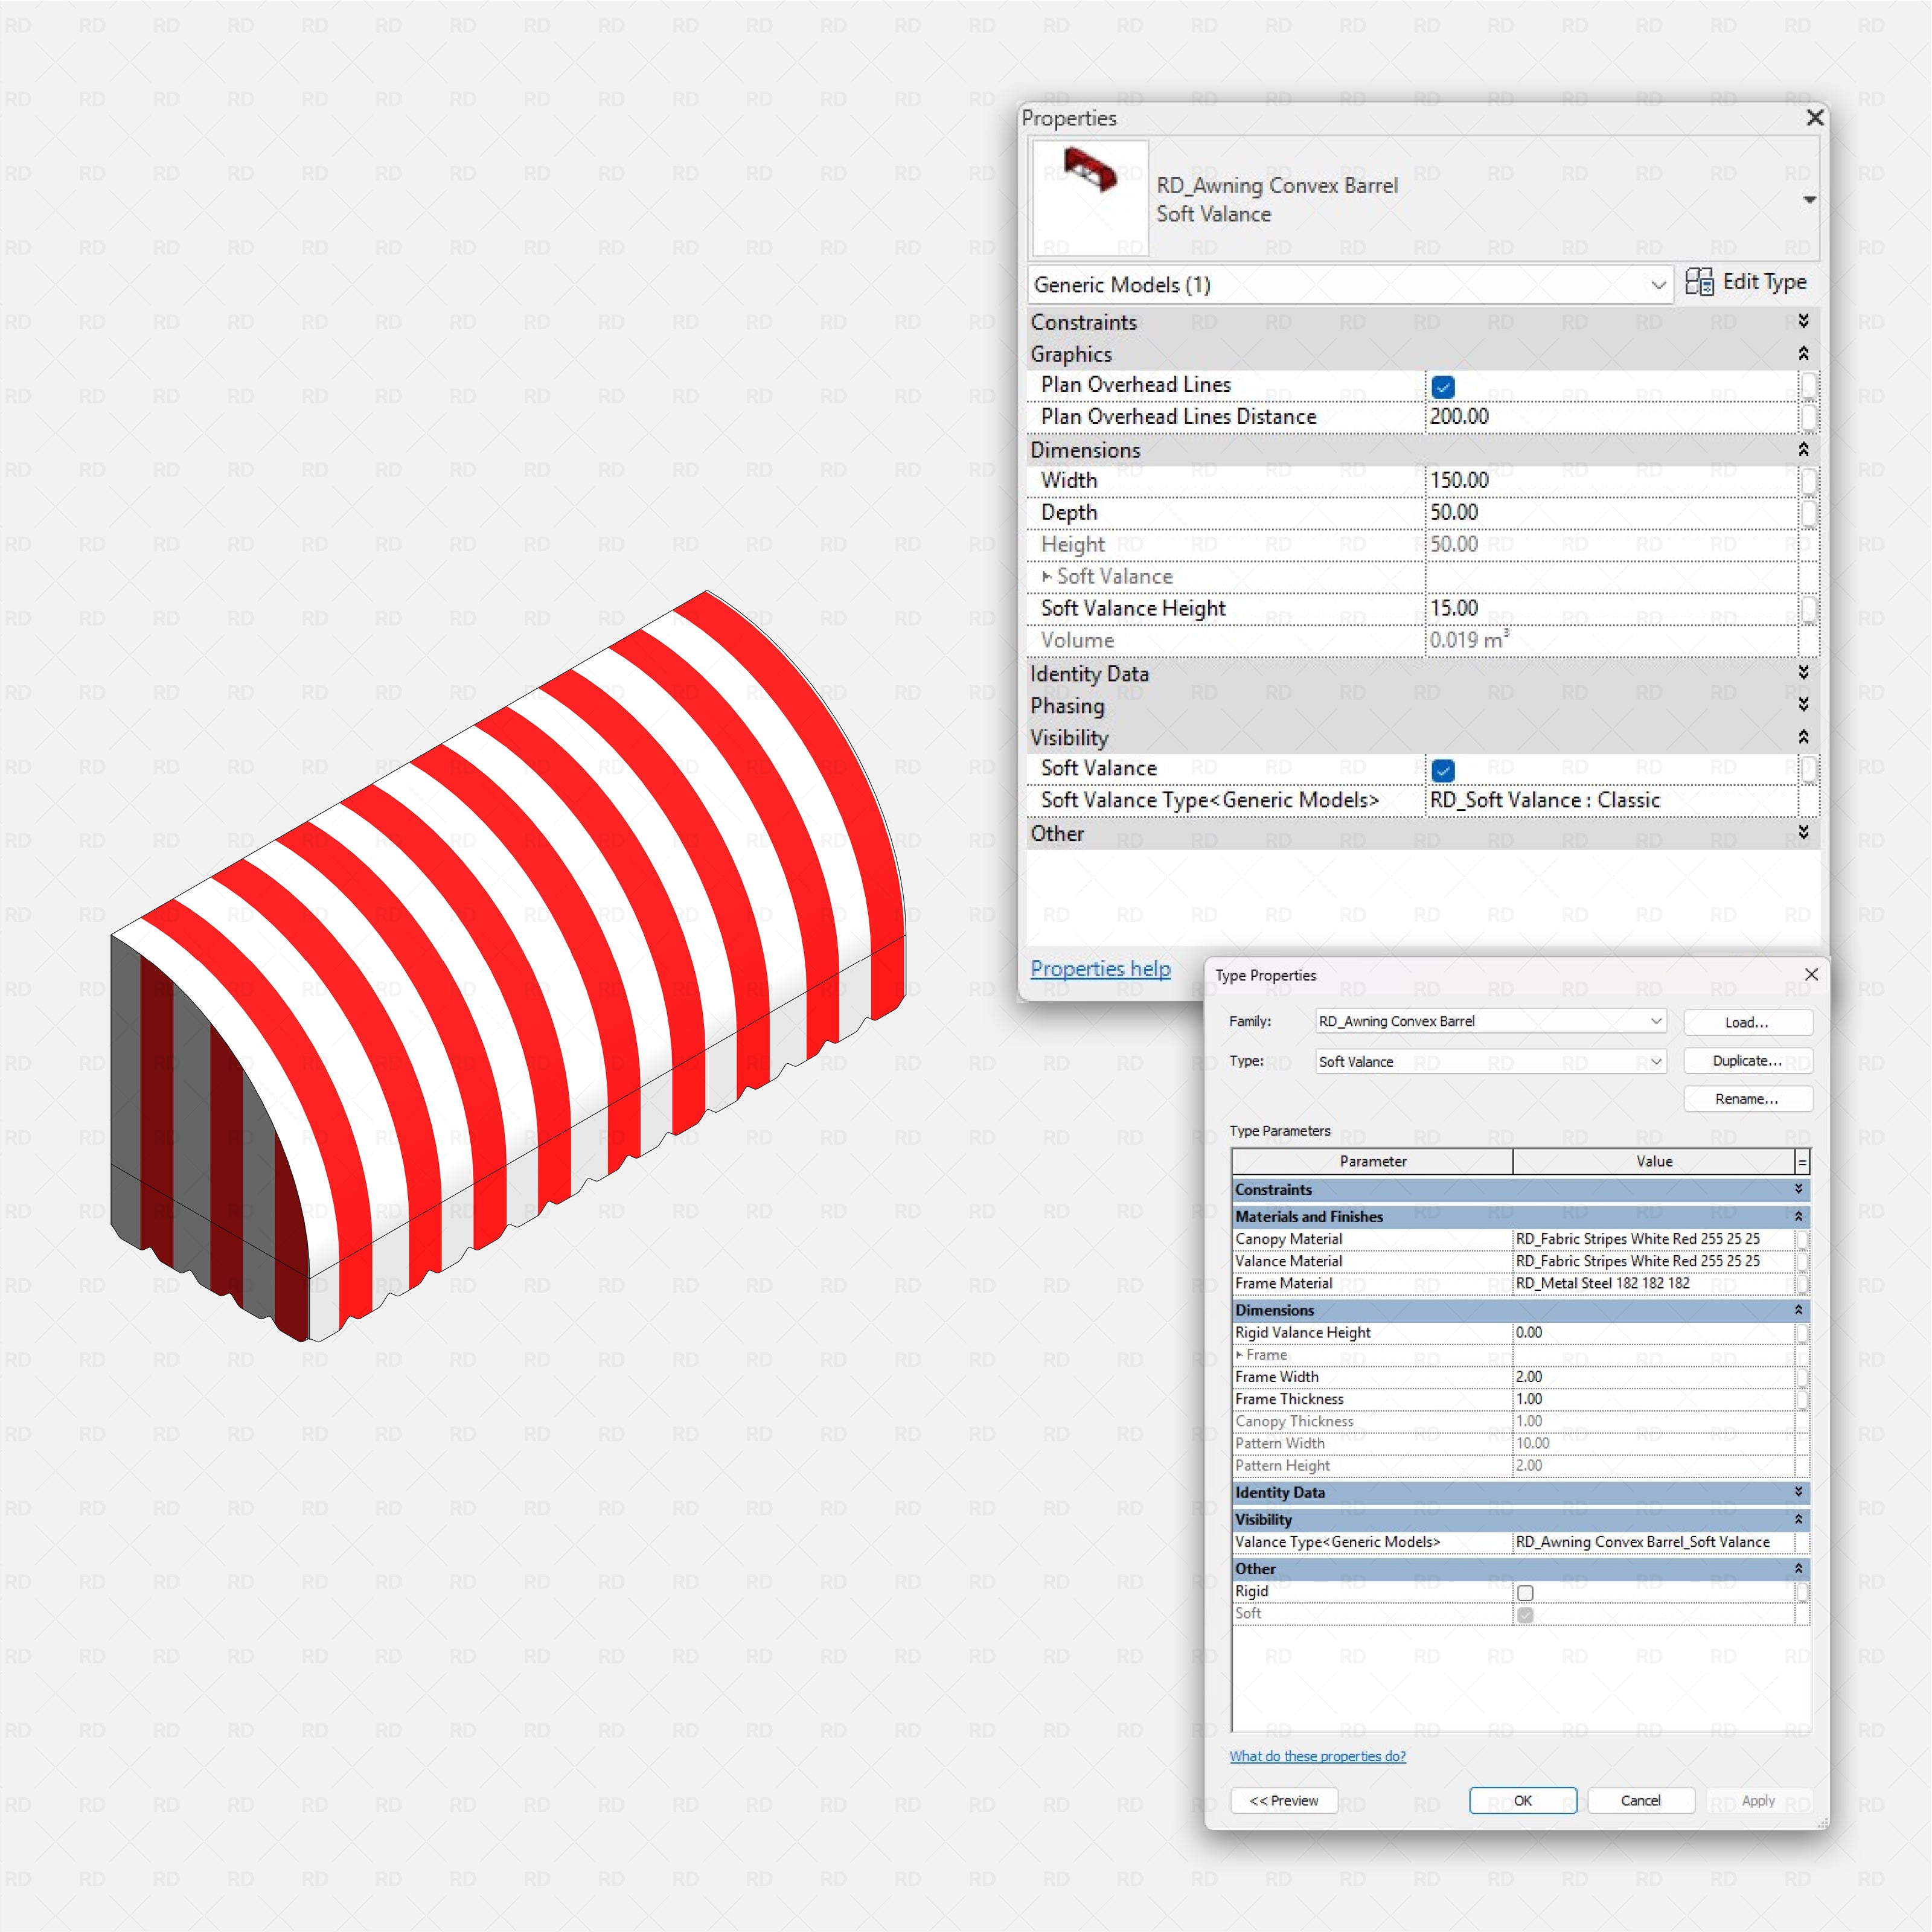Image resolution: width=1932 pixels, height=1932 pixels.
Task: Collapse the Dimensions group in Properties
Action: [x=1803, y=449]
